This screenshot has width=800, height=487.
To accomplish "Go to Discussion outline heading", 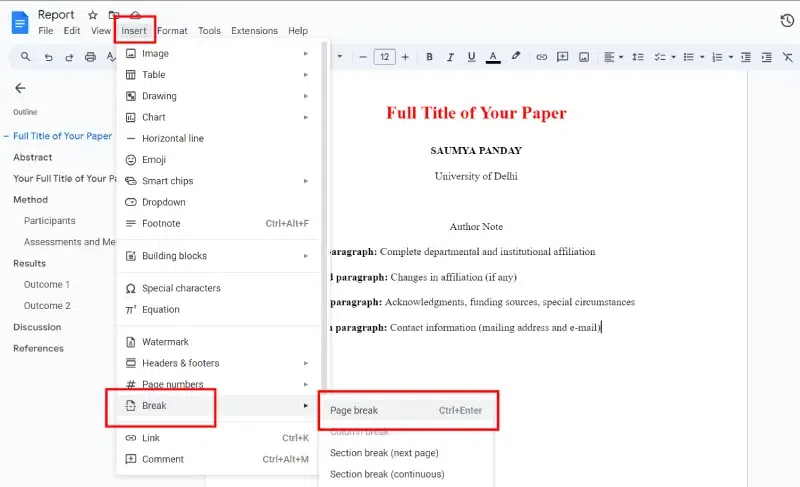I will pyautogui.click(x=37, y=327).
